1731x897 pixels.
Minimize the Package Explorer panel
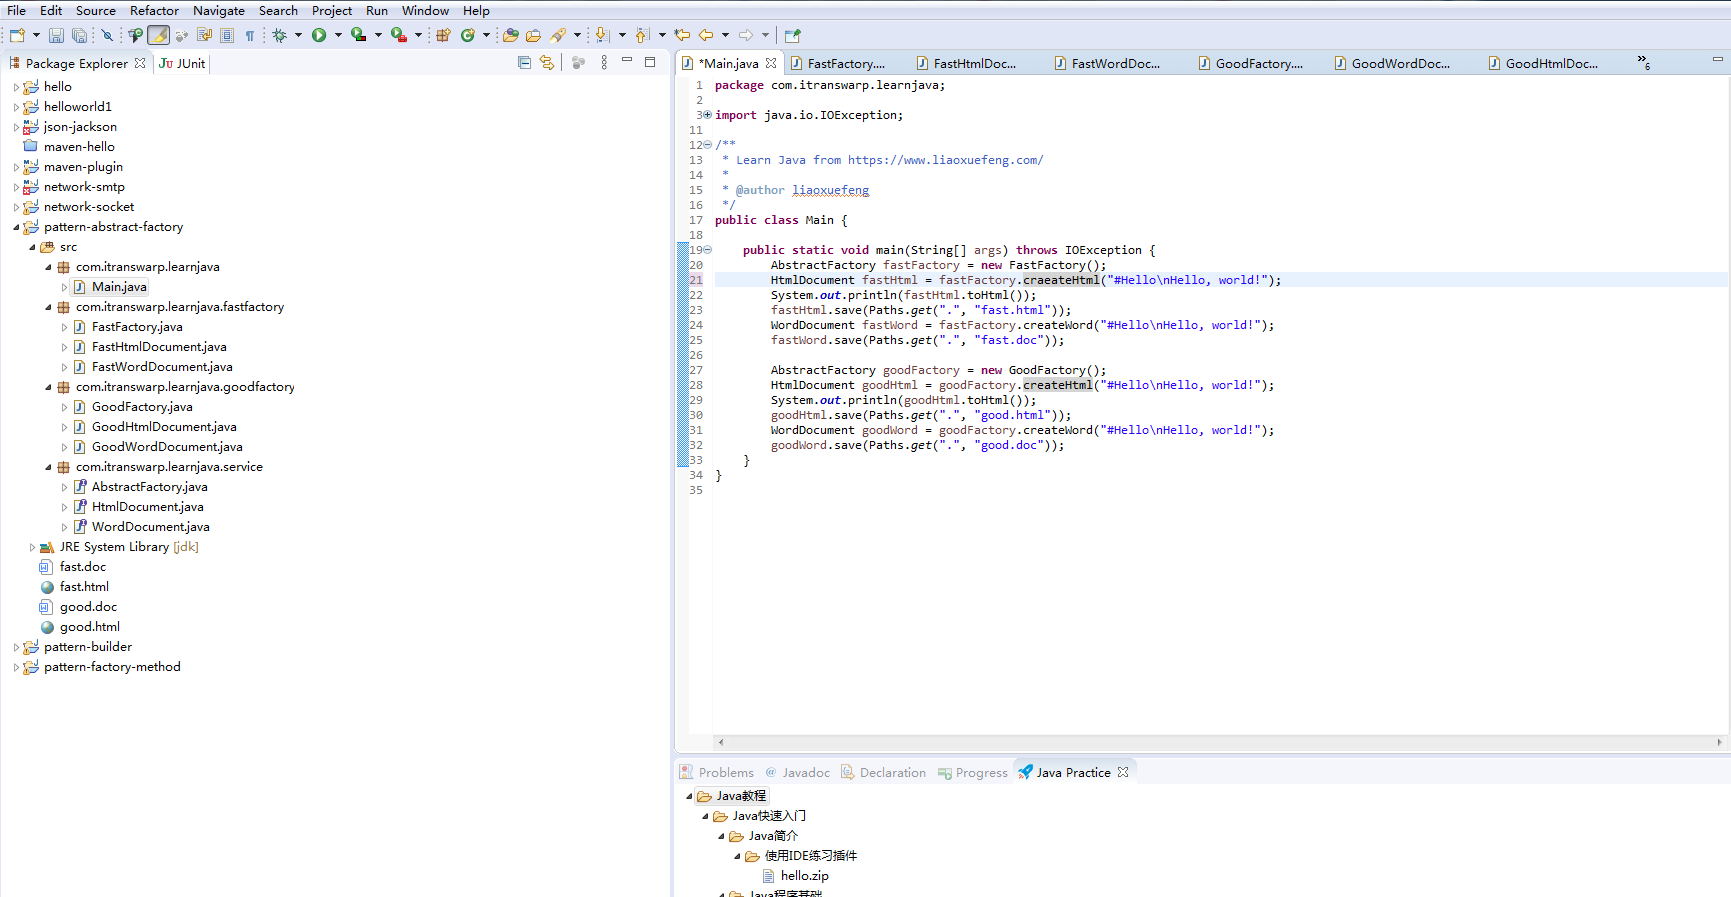[x=627, y=61]
